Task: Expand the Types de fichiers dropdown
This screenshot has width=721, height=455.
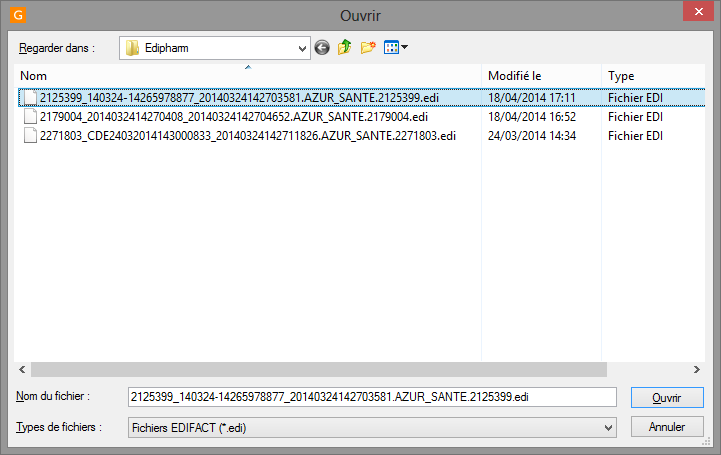Action: click(608, 428)
